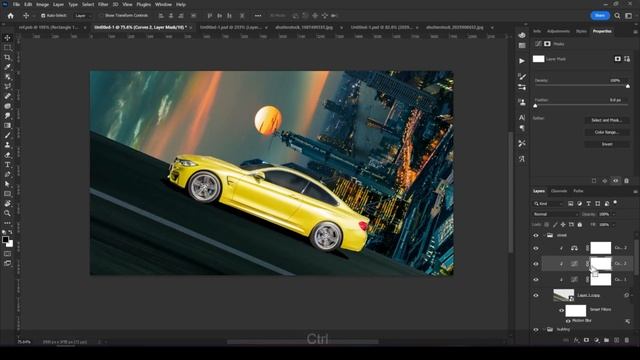Open the Brush Settings panel icon
640x360 pixels.
click(522, 76)
